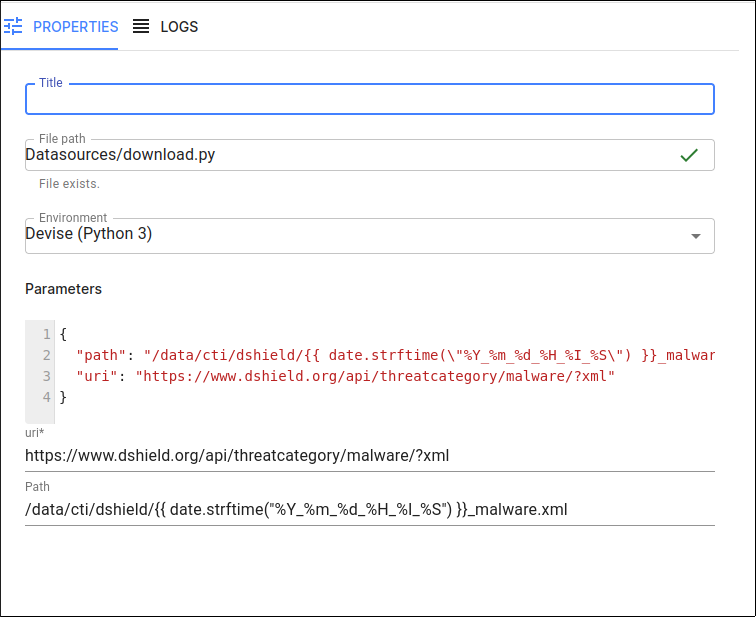
Task: Click the Properties sliders icon
Action: click(13, 26)
